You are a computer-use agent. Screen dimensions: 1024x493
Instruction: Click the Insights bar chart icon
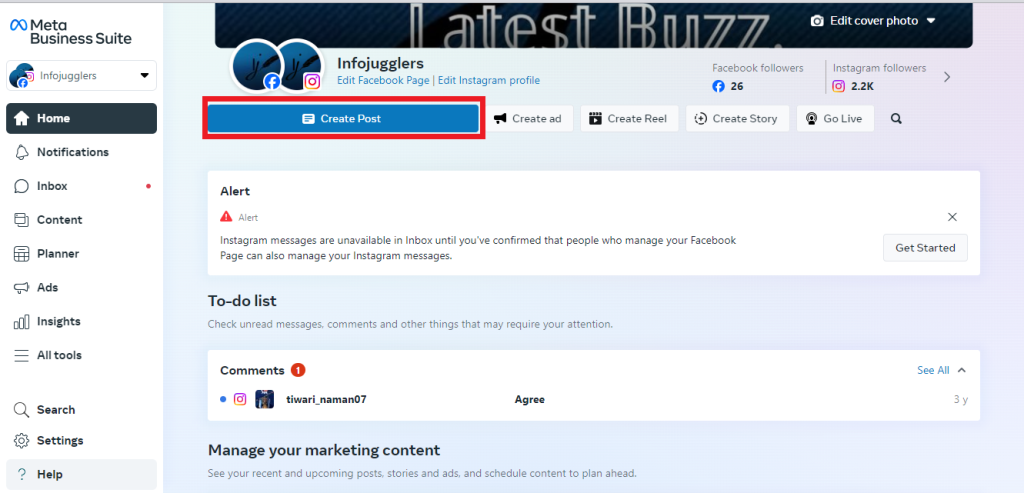[22, 321]
